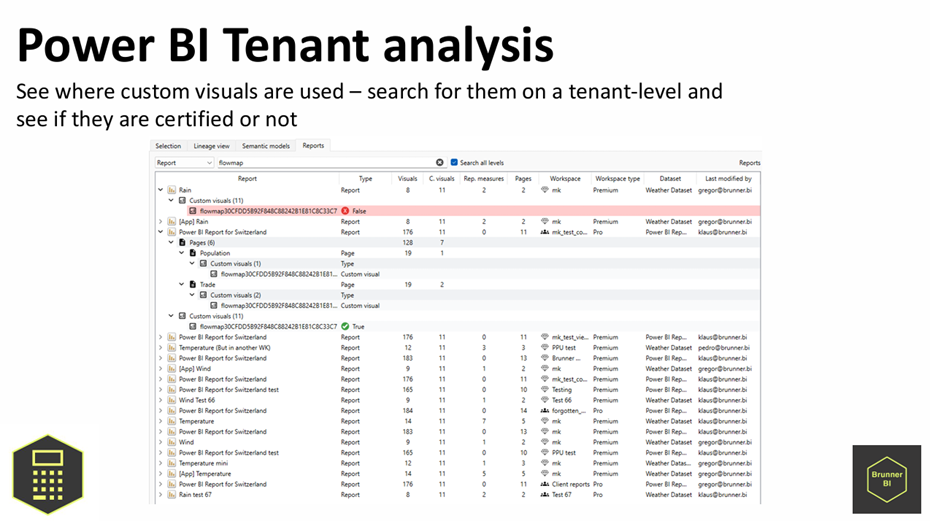930x521 pixels.
Task: Expand the Temperature mini report row
Action: tap(160, 463)
